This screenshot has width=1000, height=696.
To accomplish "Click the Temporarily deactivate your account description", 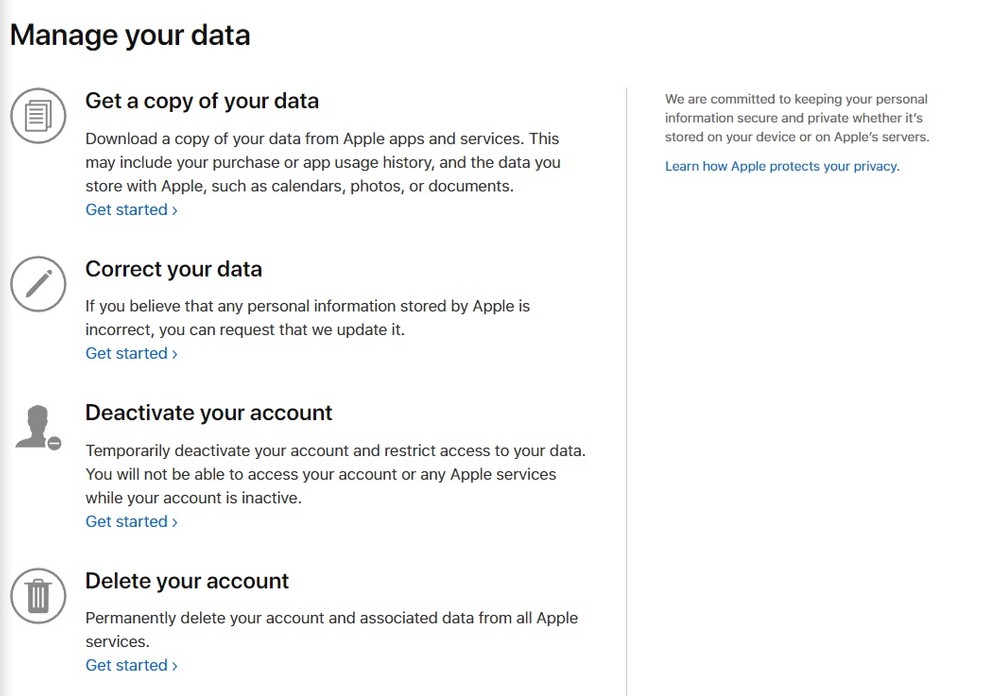I will point(335,475).
